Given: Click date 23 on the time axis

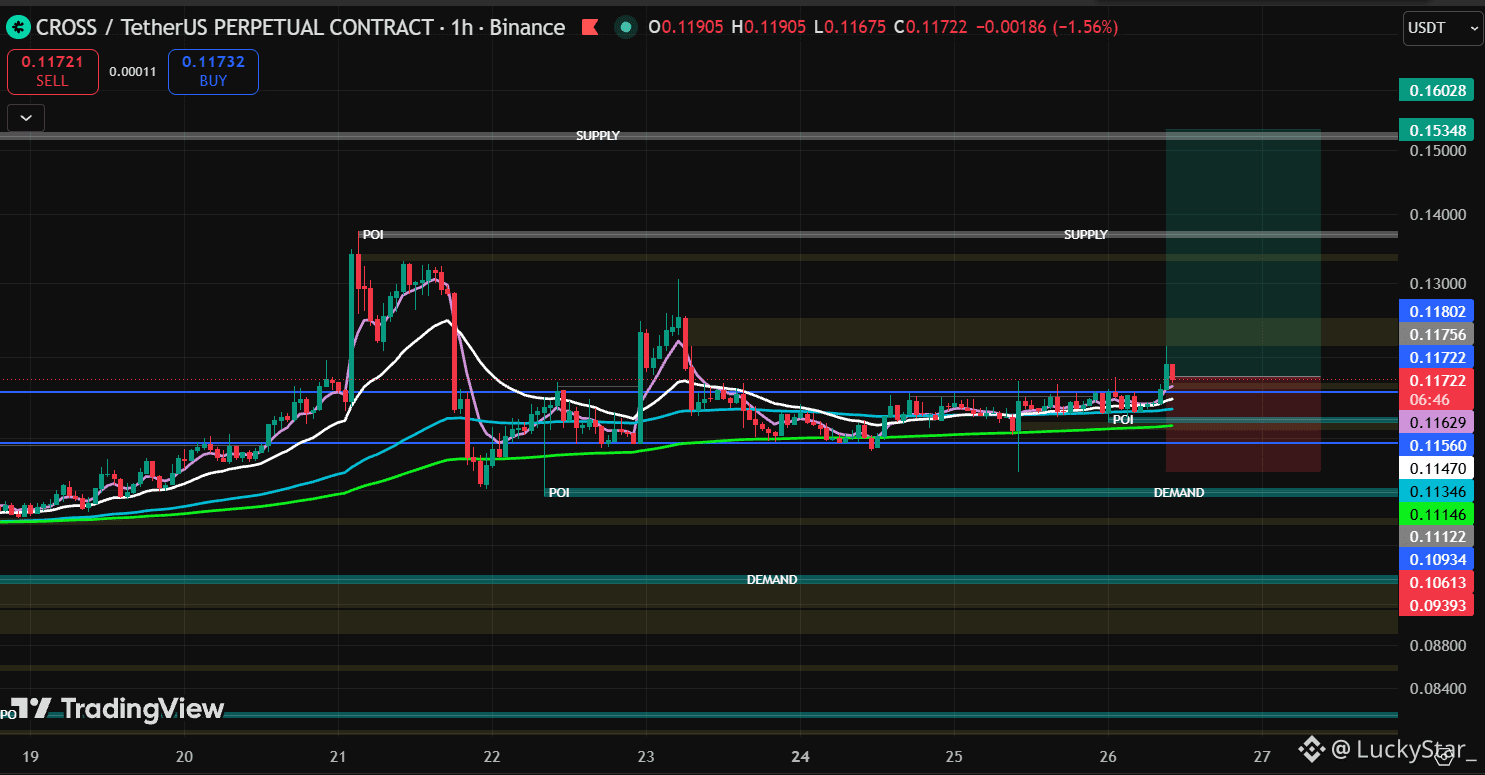Looking at the screenshot, I should (646, 755).
